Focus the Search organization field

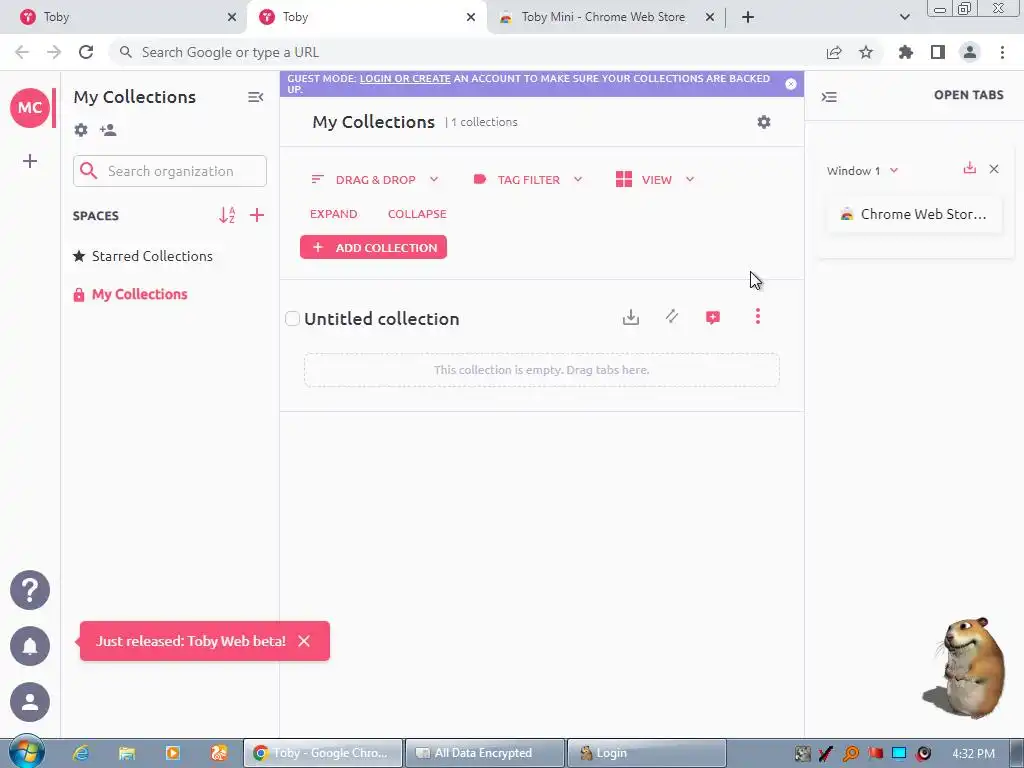pos(170,171)
